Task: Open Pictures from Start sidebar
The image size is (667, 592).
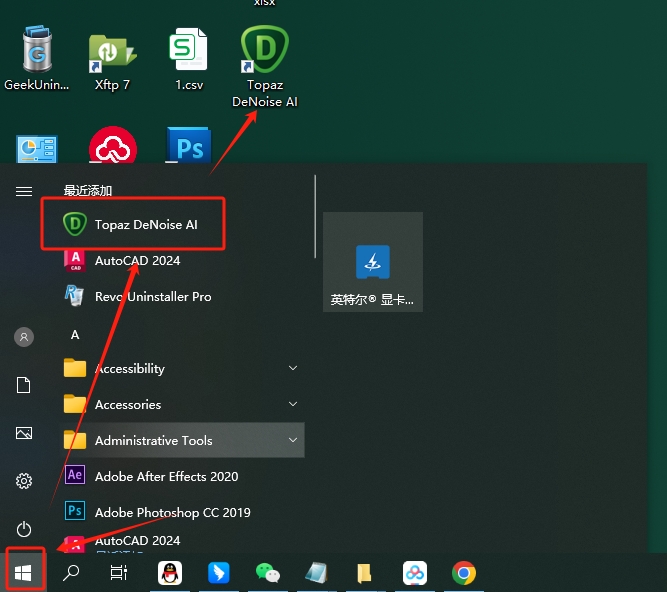Action: [24, 433]
